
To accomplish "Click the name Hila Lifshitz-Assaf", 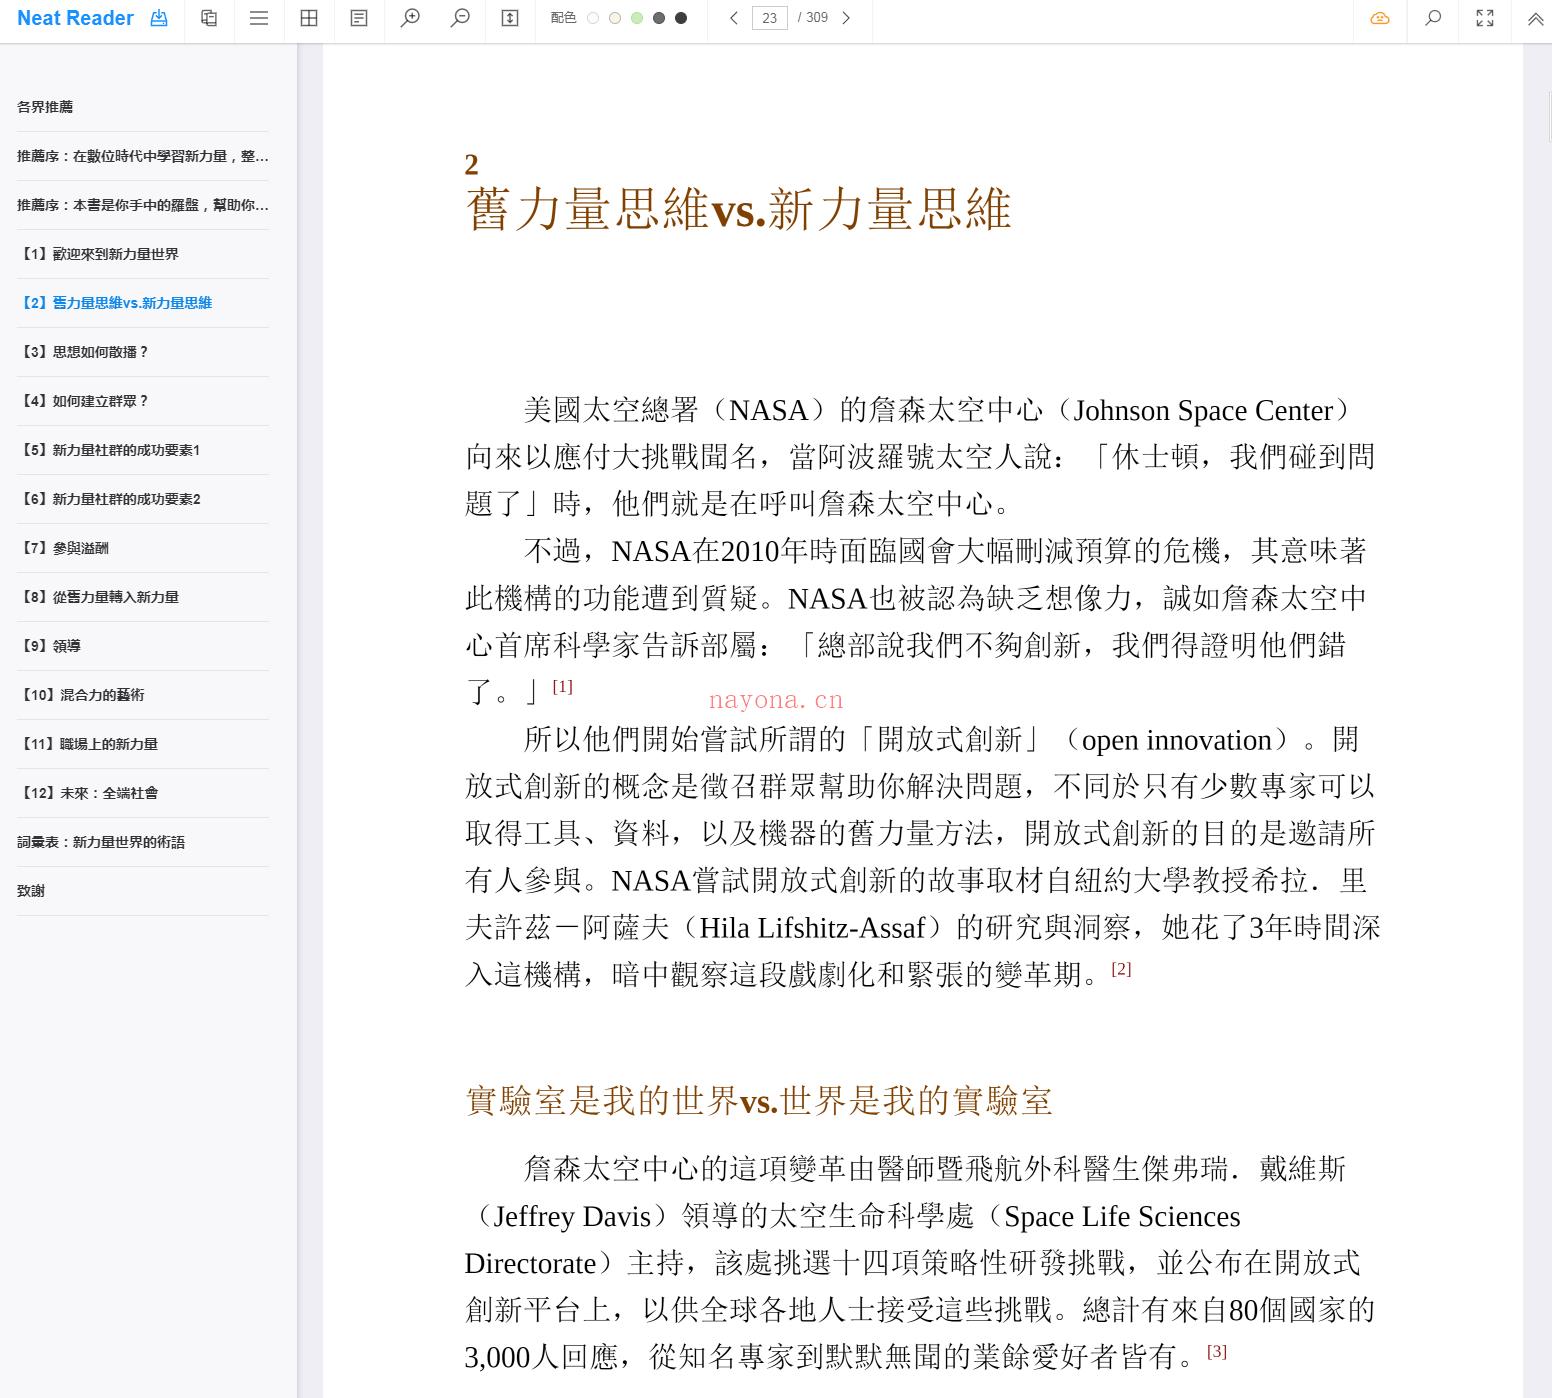I will tap(812, 928).
